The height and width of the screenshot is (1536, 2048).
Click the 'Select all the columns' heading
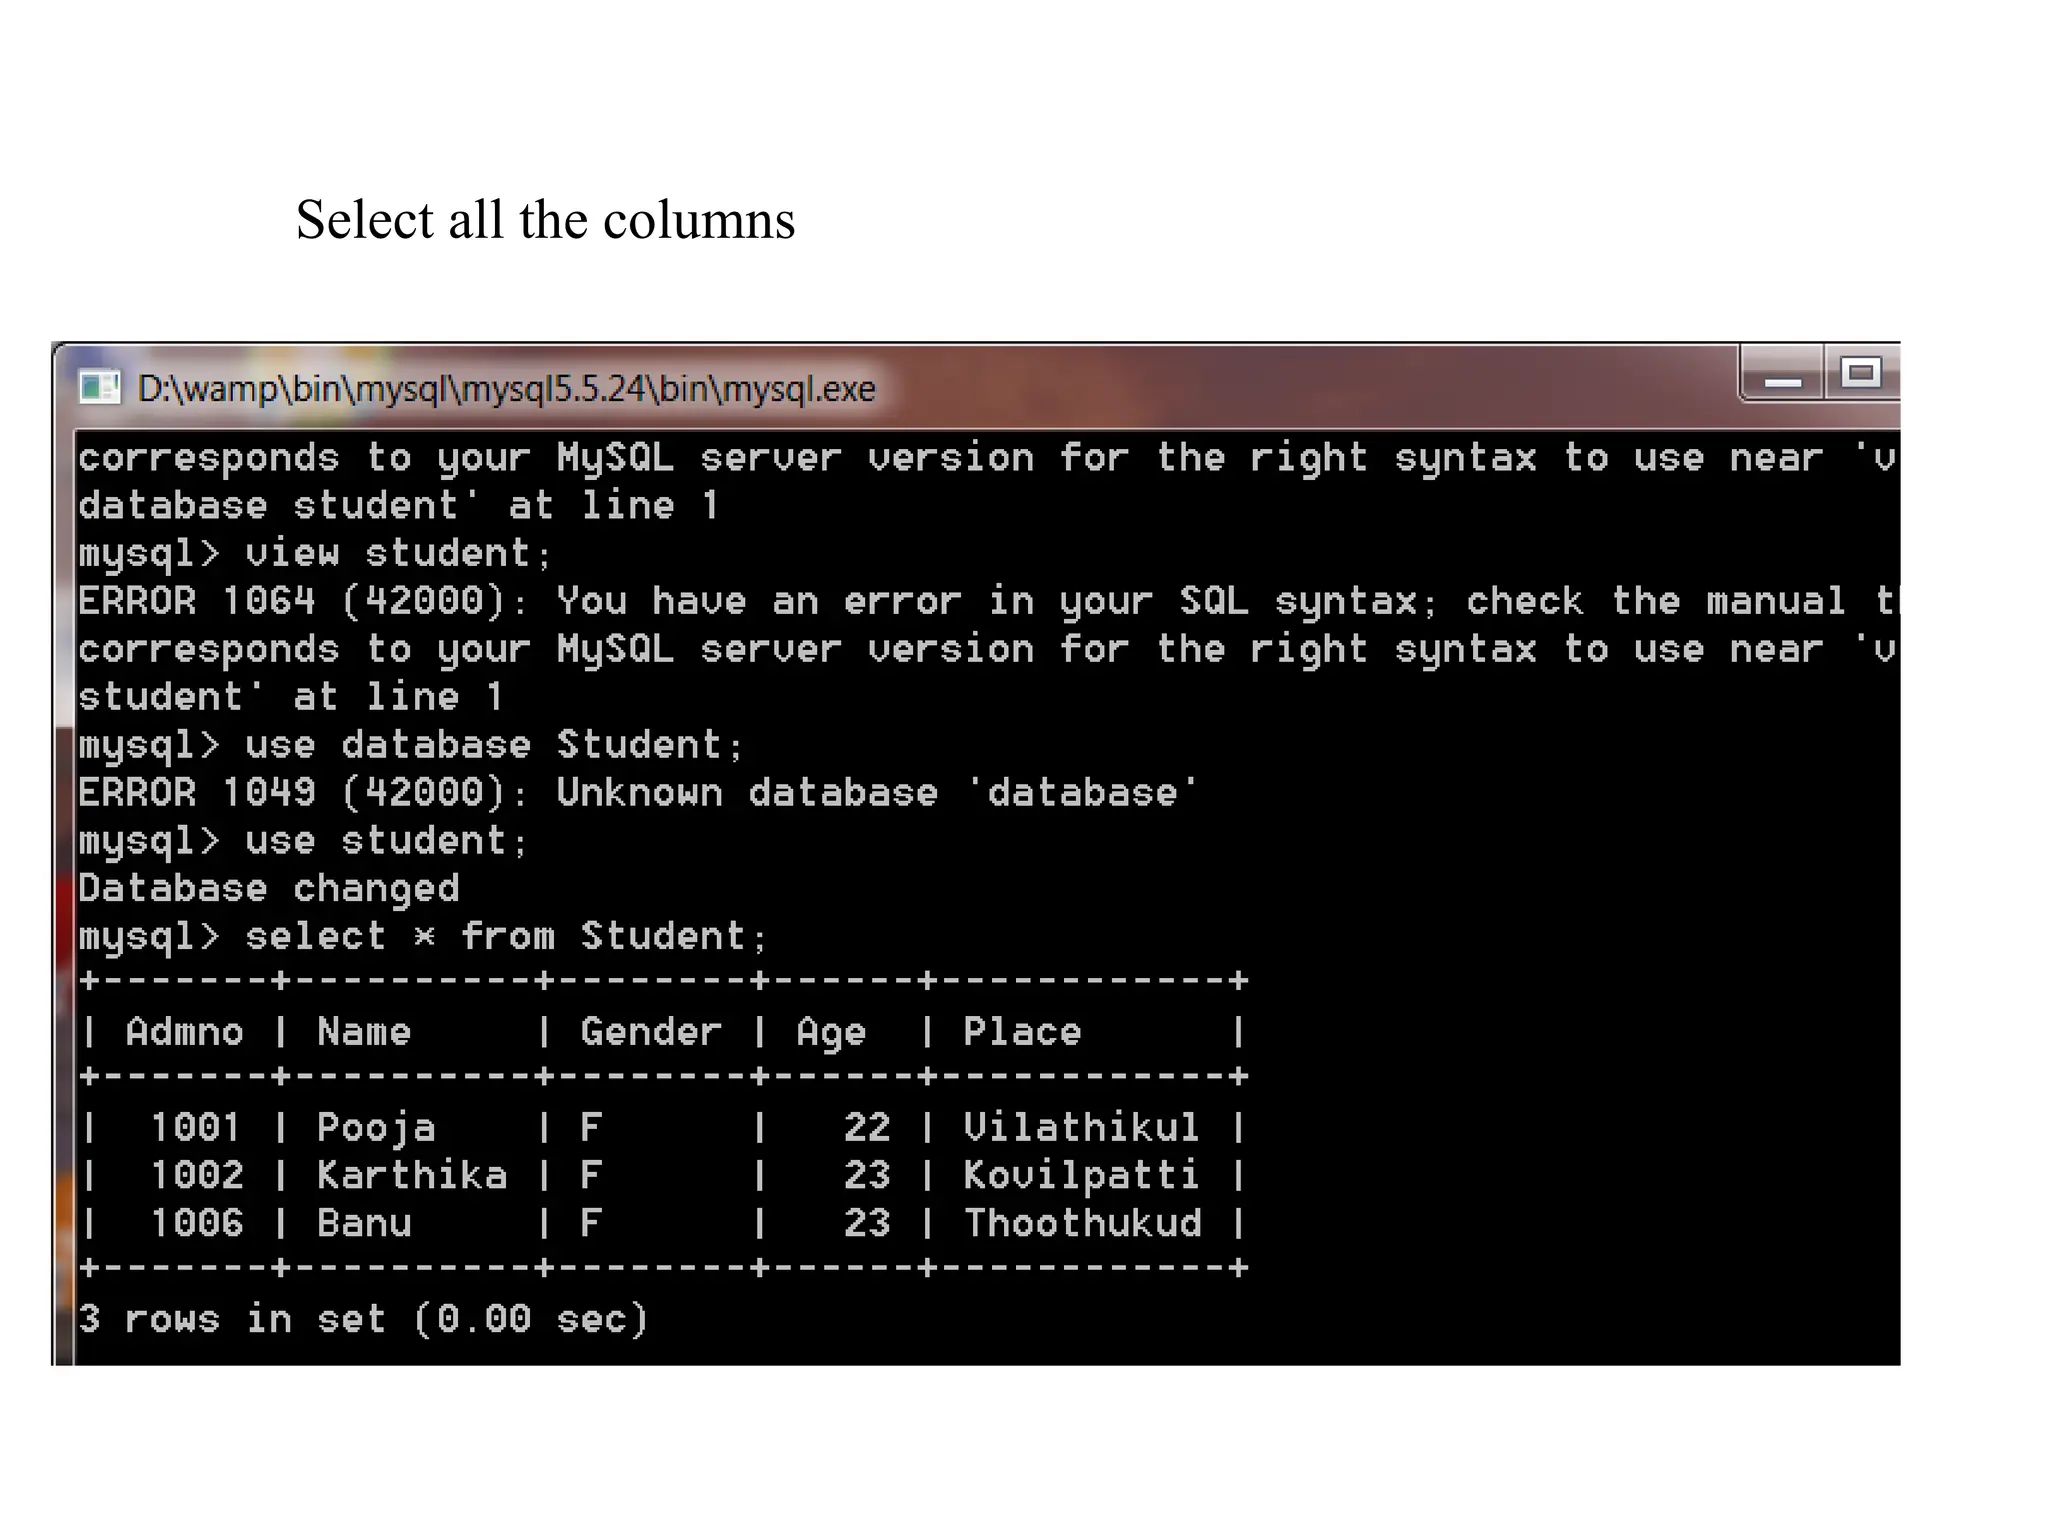545,220
